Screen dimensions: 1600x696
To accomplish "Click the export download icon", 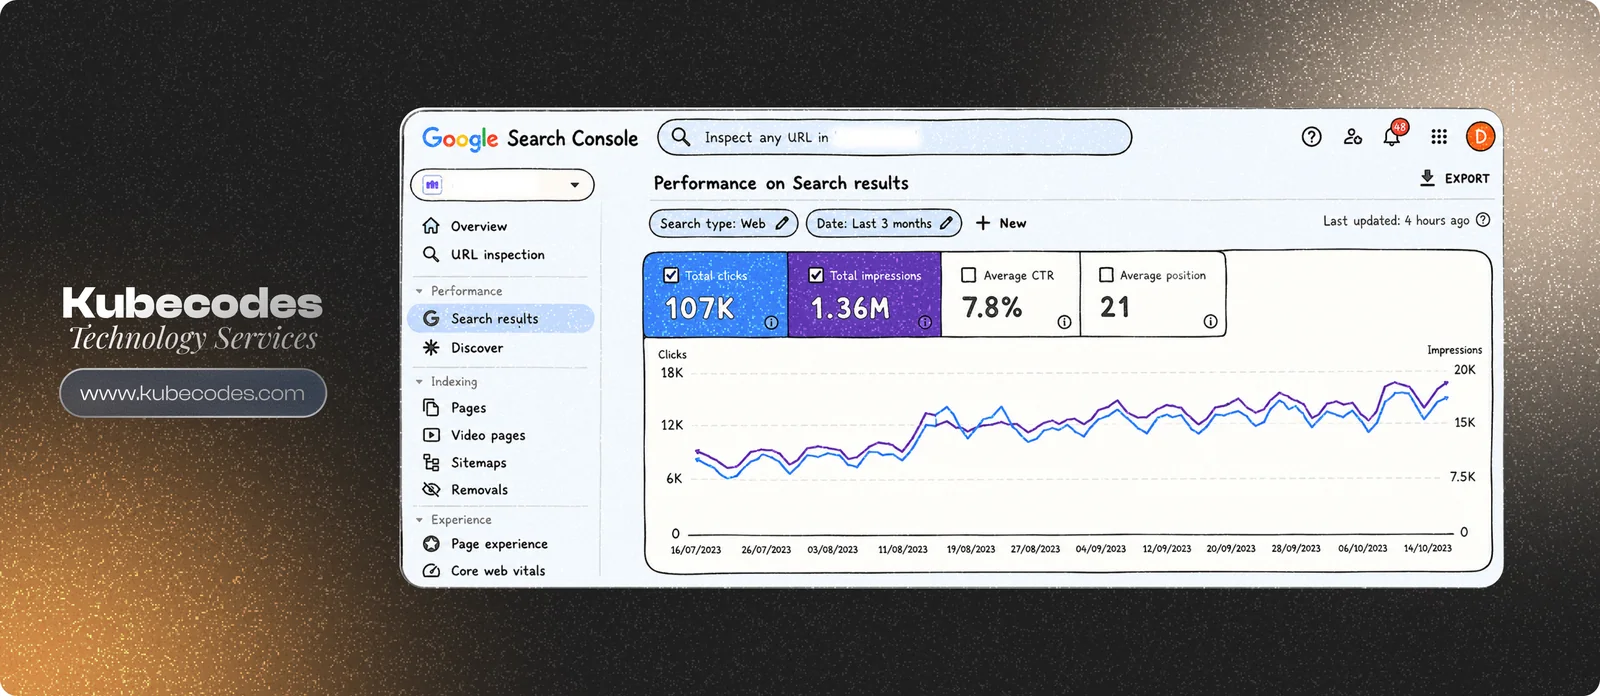I will [x=1427, y=178].
